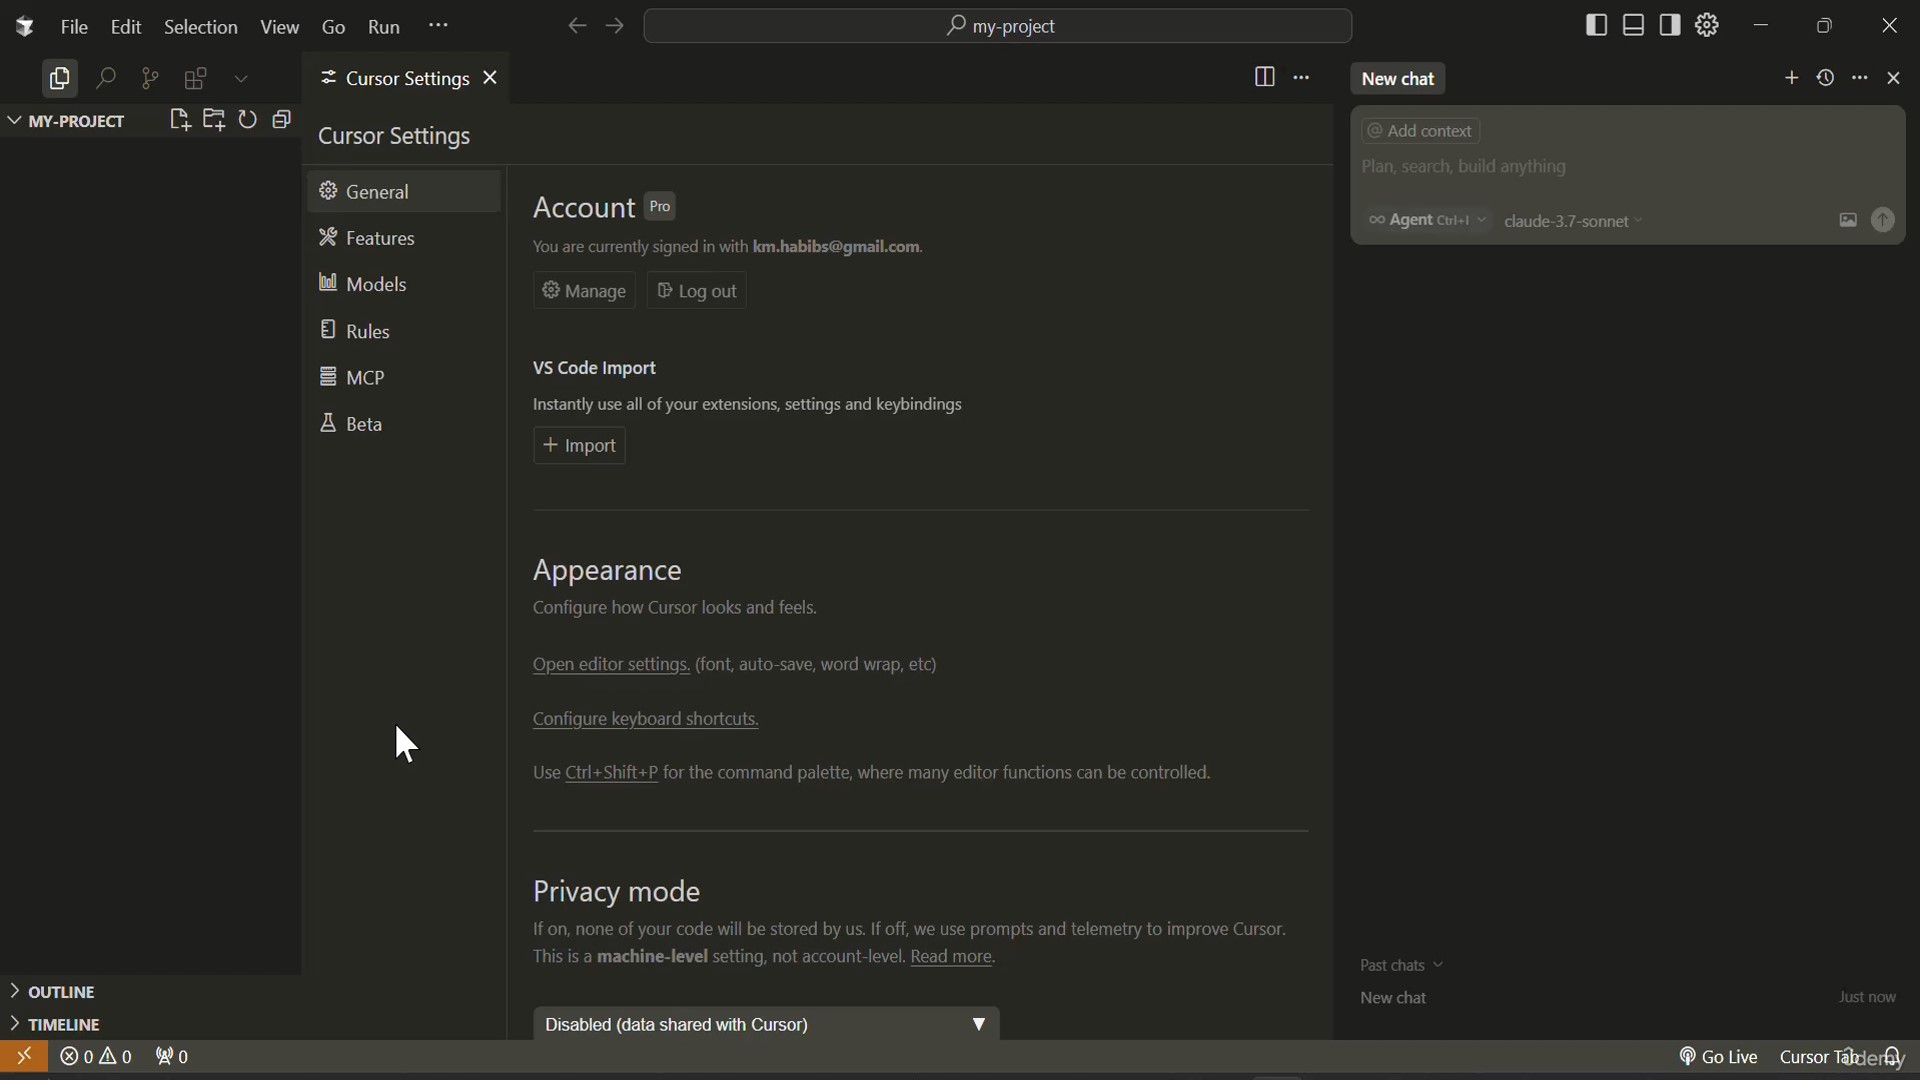
Task: Collapse the Past chats list
Action: (x=1402, y=965)
